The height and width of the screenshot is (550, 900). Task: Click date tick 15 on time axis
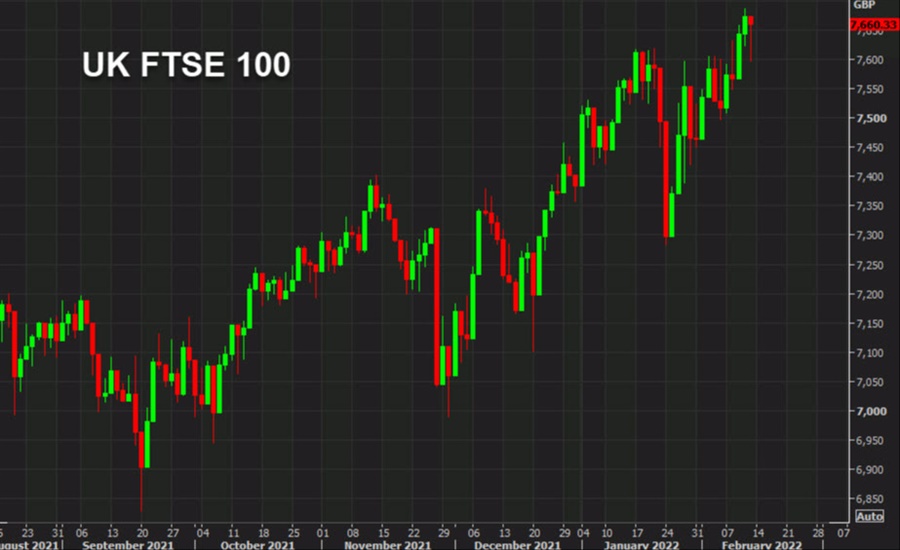pyautogui.click(x=383, y=533)
